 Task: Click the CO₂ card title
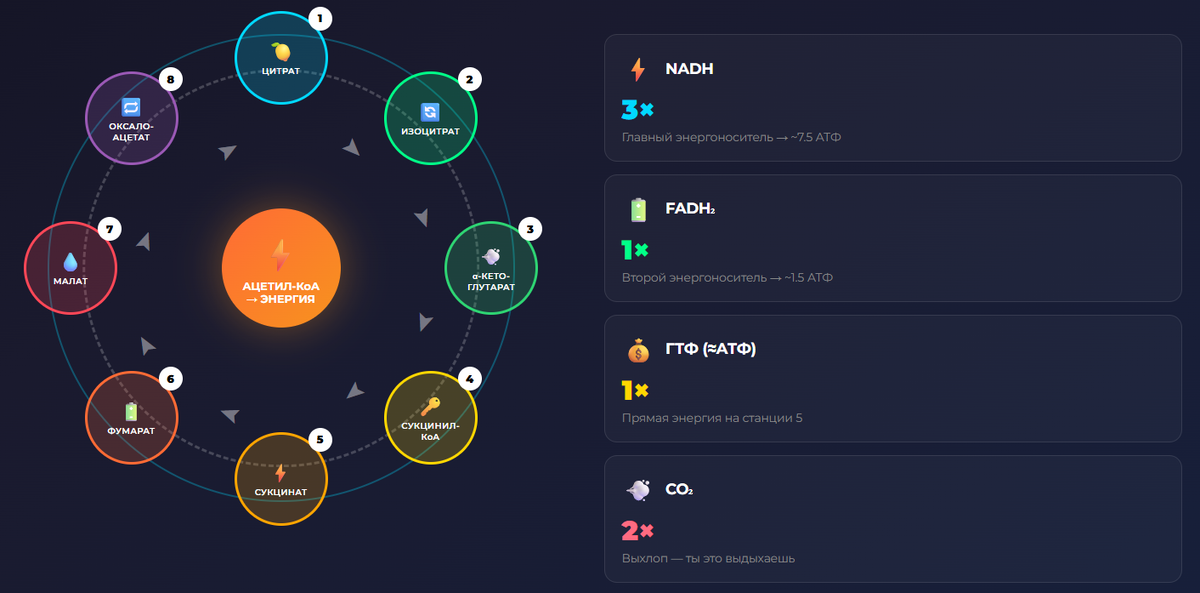pos(679,490)
